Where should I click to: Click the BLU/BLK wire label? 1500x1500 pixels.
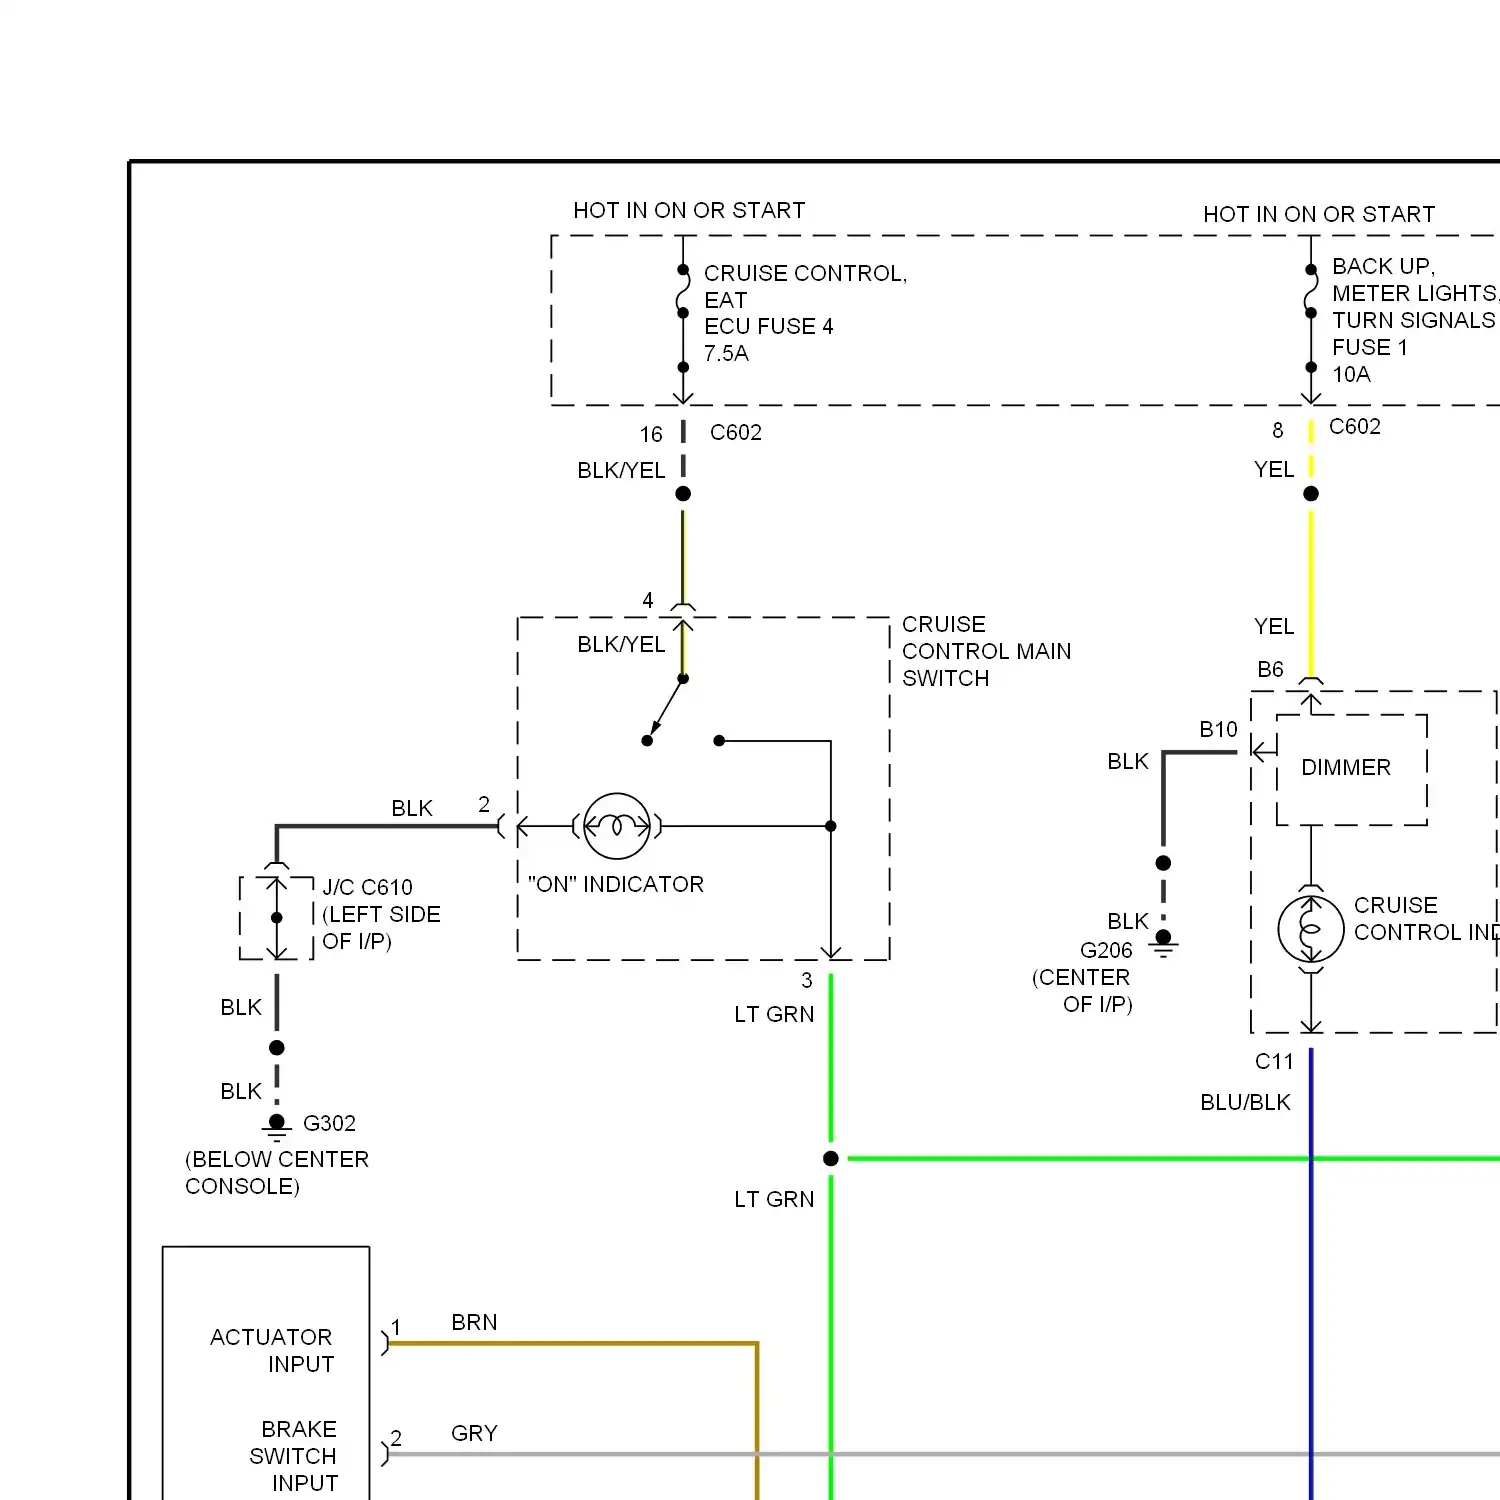(1245, 1102)
